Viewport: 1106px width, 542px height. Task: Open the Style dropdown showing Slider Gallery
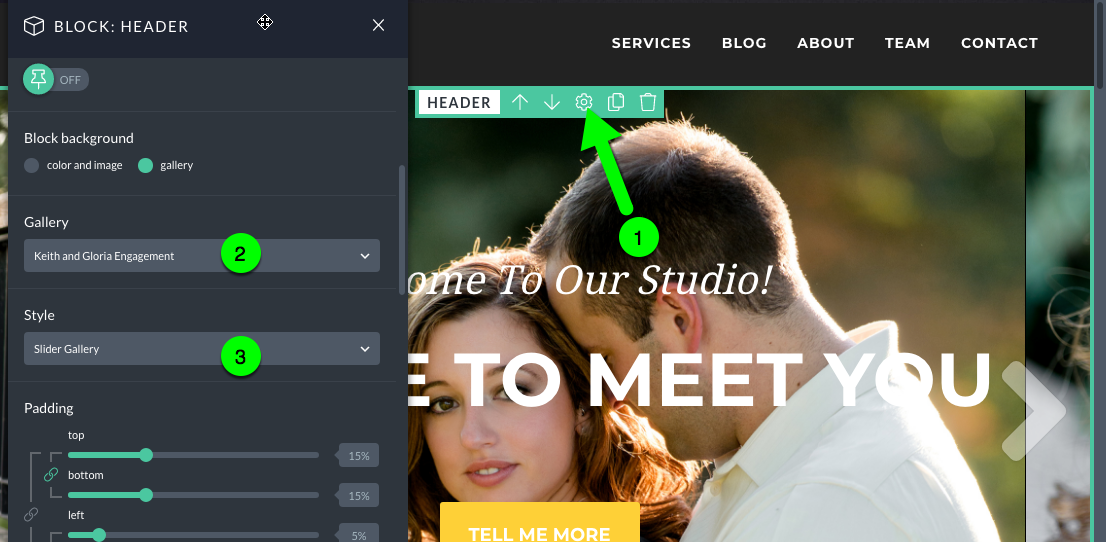202,349
